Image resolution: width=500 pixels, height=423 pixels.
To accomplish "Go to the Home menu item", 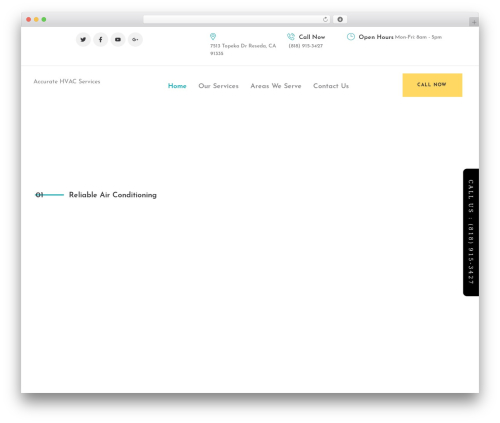I will coord(177,86).
